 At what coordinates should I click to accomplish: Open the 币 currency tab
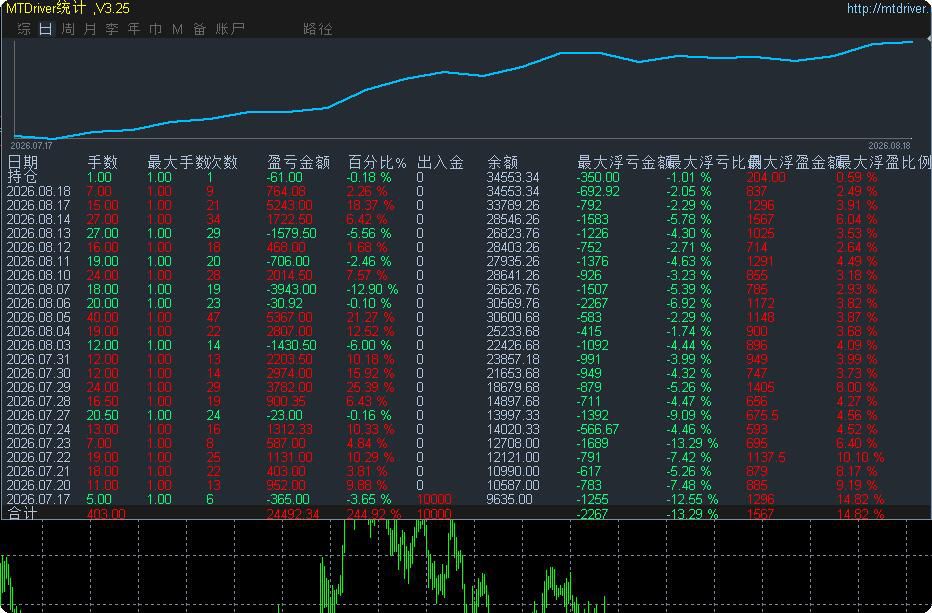coord(156,29)
